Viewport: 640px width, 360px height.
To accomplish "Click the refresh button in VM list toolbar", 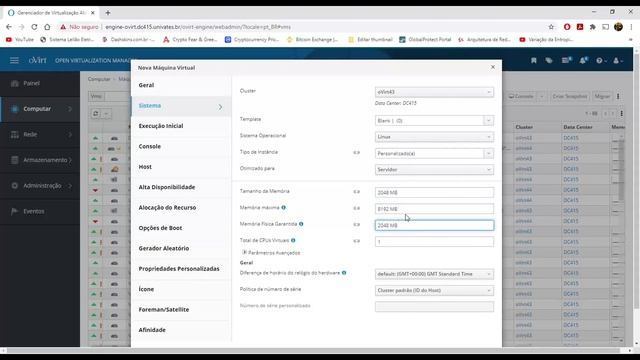I will [x=96, y=113].
